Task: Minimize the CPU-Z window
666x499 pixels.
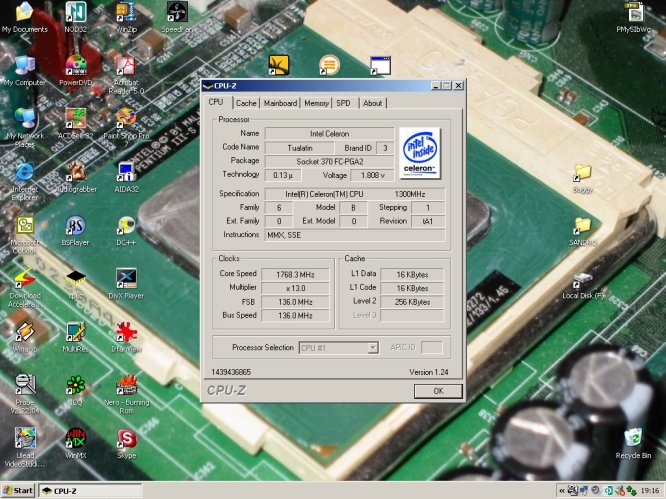Action: point(436,85)
